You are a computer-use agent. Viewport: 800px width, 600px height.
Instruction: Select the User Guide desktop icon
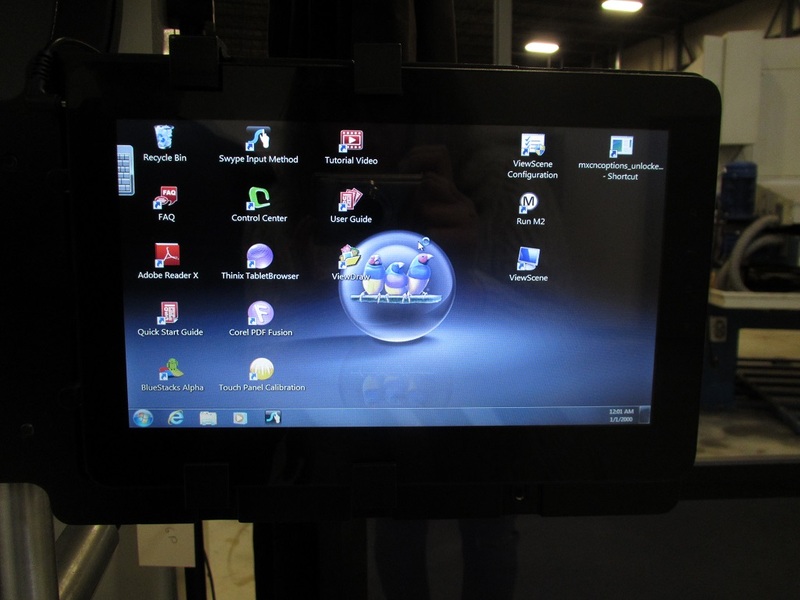pyautogui.click(x=351, y=200)
